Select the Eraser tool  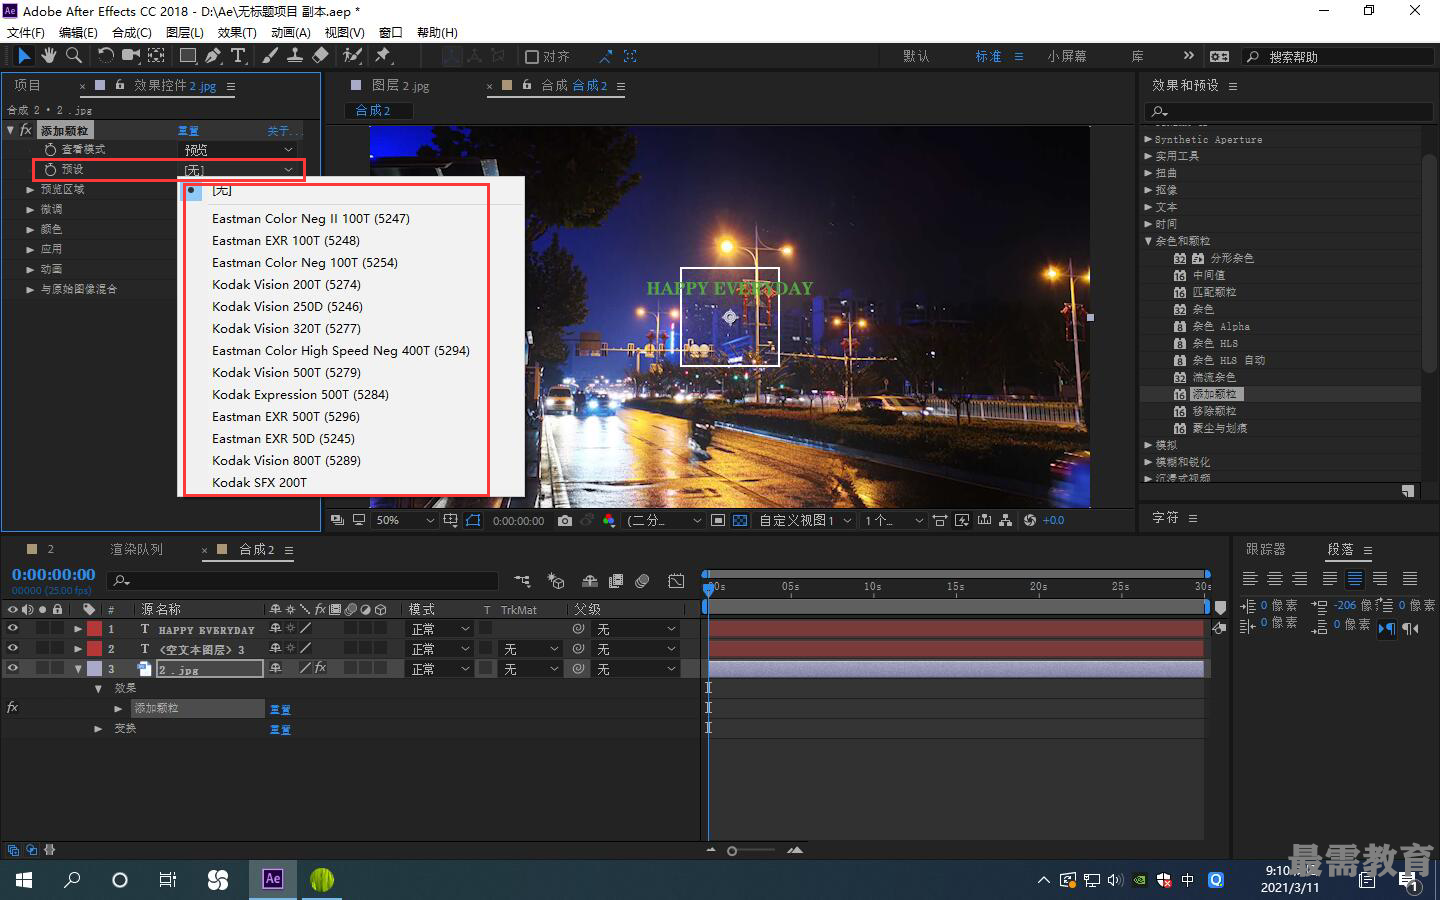[320, 56]
